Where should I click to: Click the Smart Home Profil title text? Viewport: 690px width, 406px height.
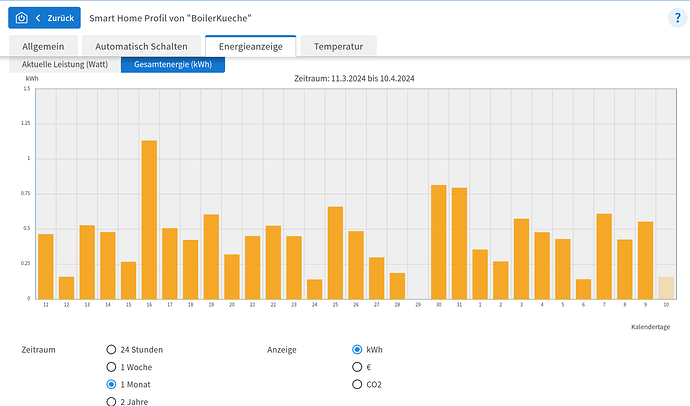[x=170, y=18]
